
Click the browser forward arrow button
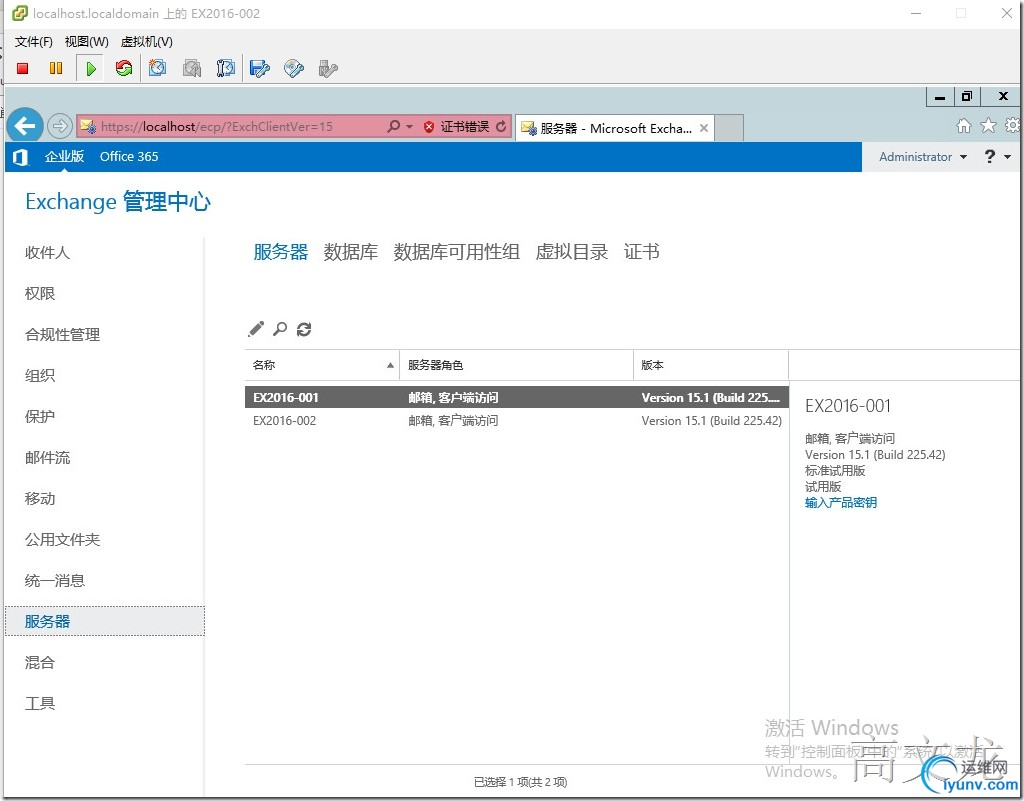coord(59,126)
